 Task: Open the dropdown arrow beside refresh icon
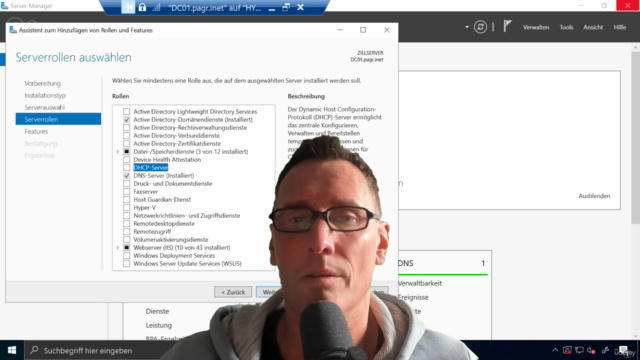click(467, 27)
